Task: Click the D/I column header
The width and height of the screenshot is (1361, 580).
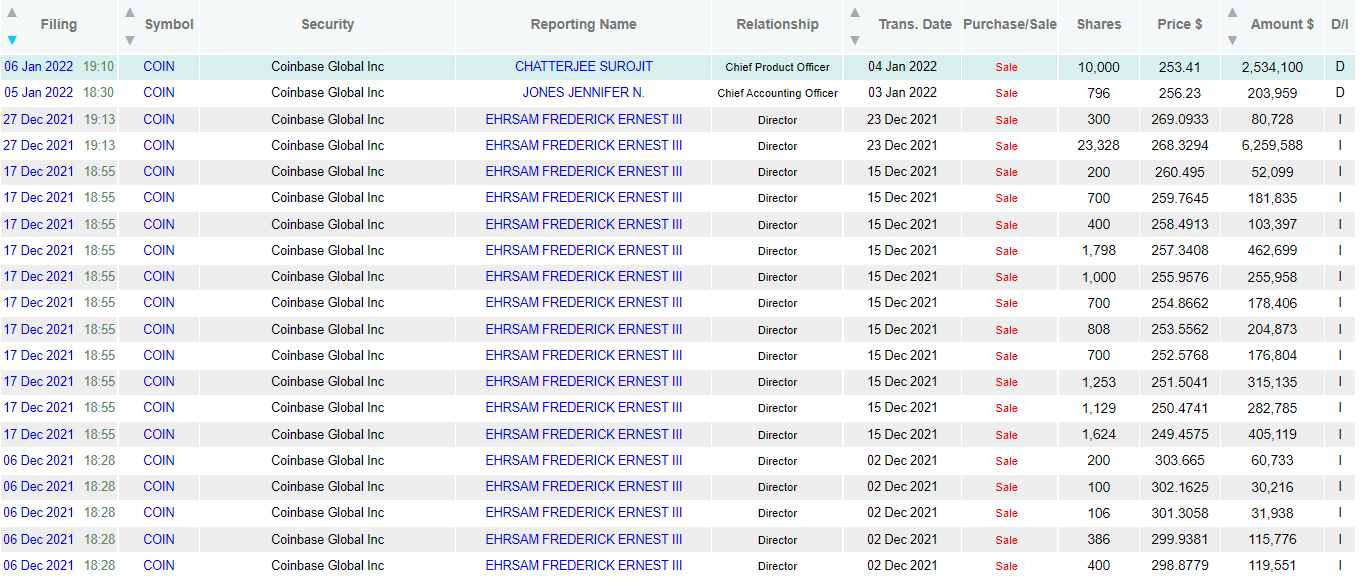Action: tap(1340, 24)
